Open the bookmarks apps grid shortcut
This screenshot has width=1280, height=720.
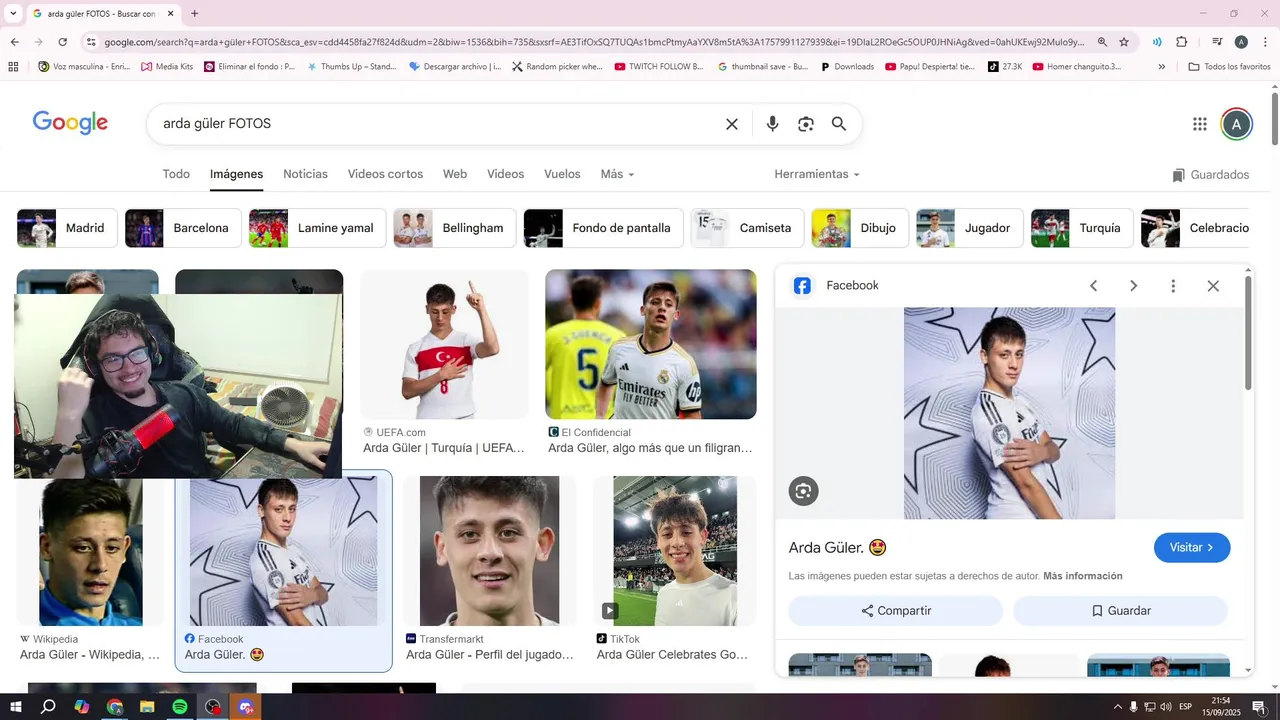13,67
